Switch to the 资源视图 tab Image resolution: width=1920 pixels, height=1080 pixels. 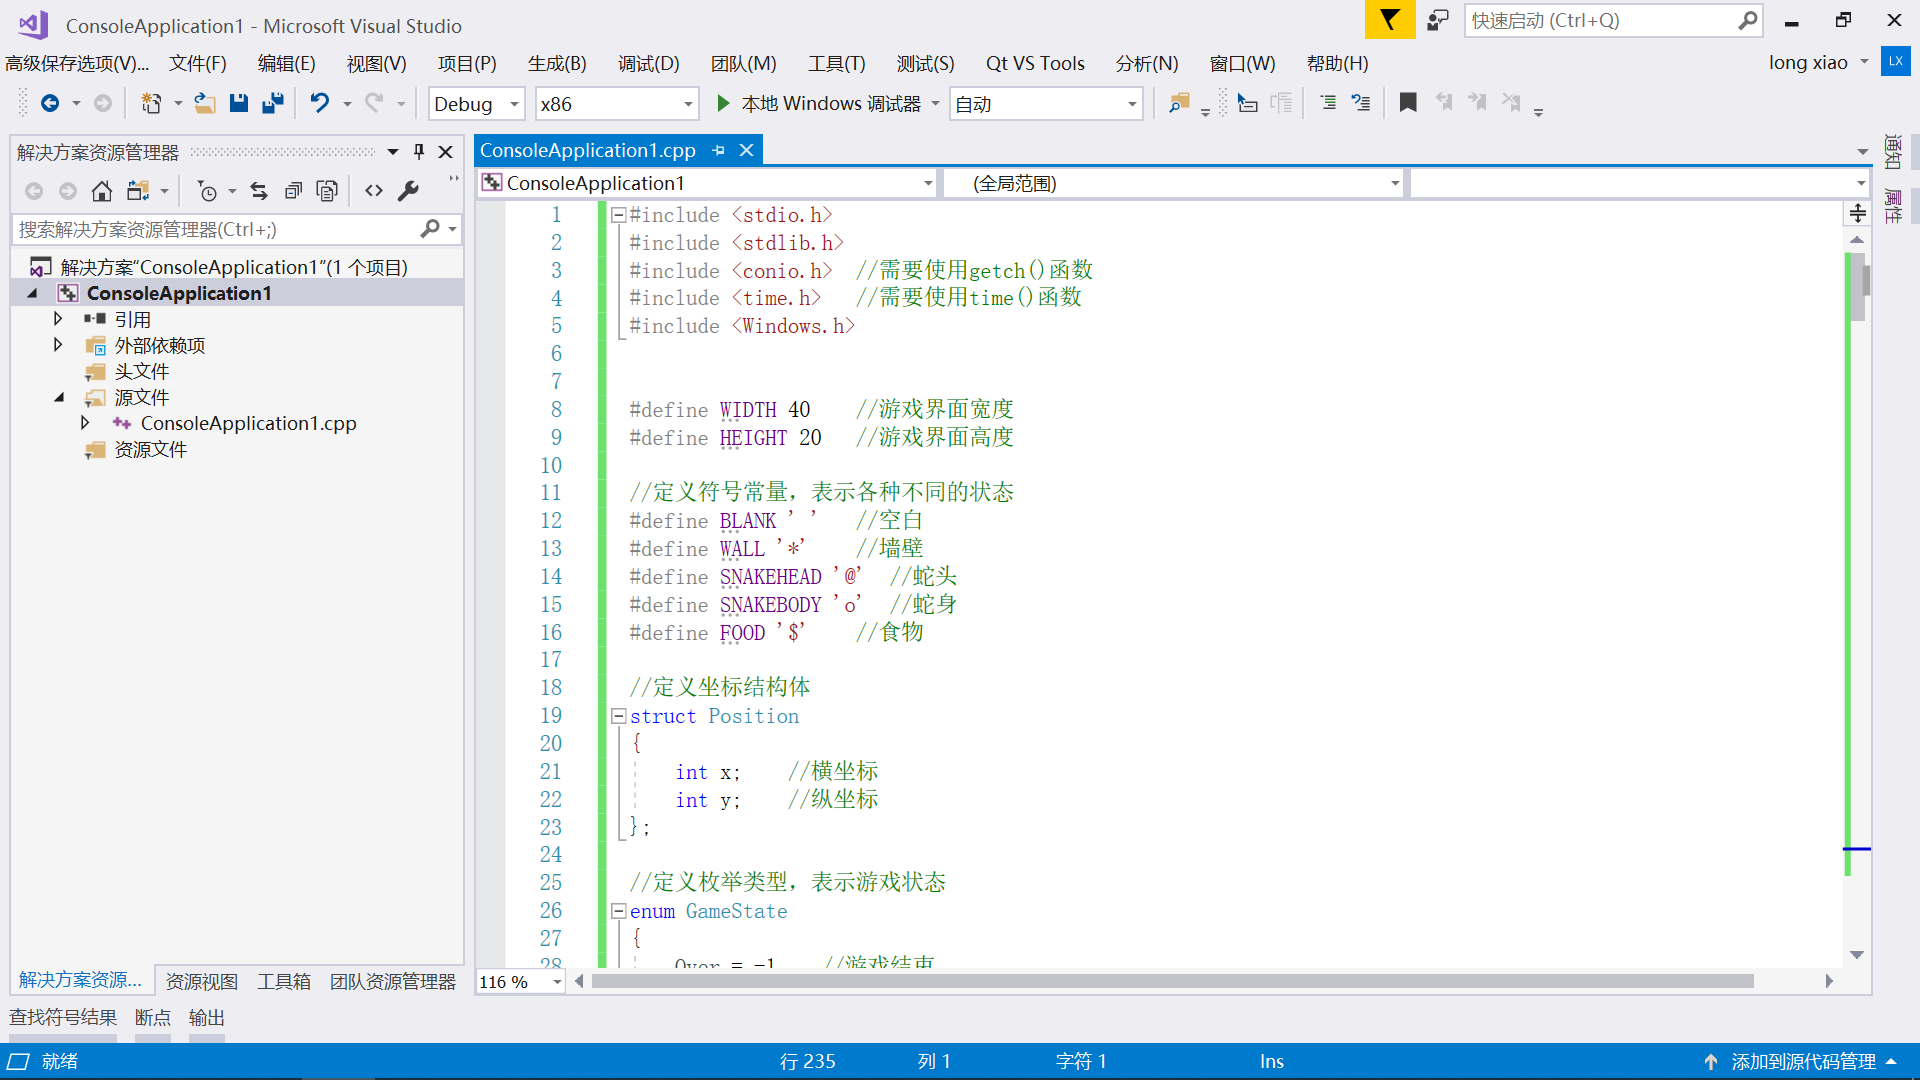tap(201, 981)
